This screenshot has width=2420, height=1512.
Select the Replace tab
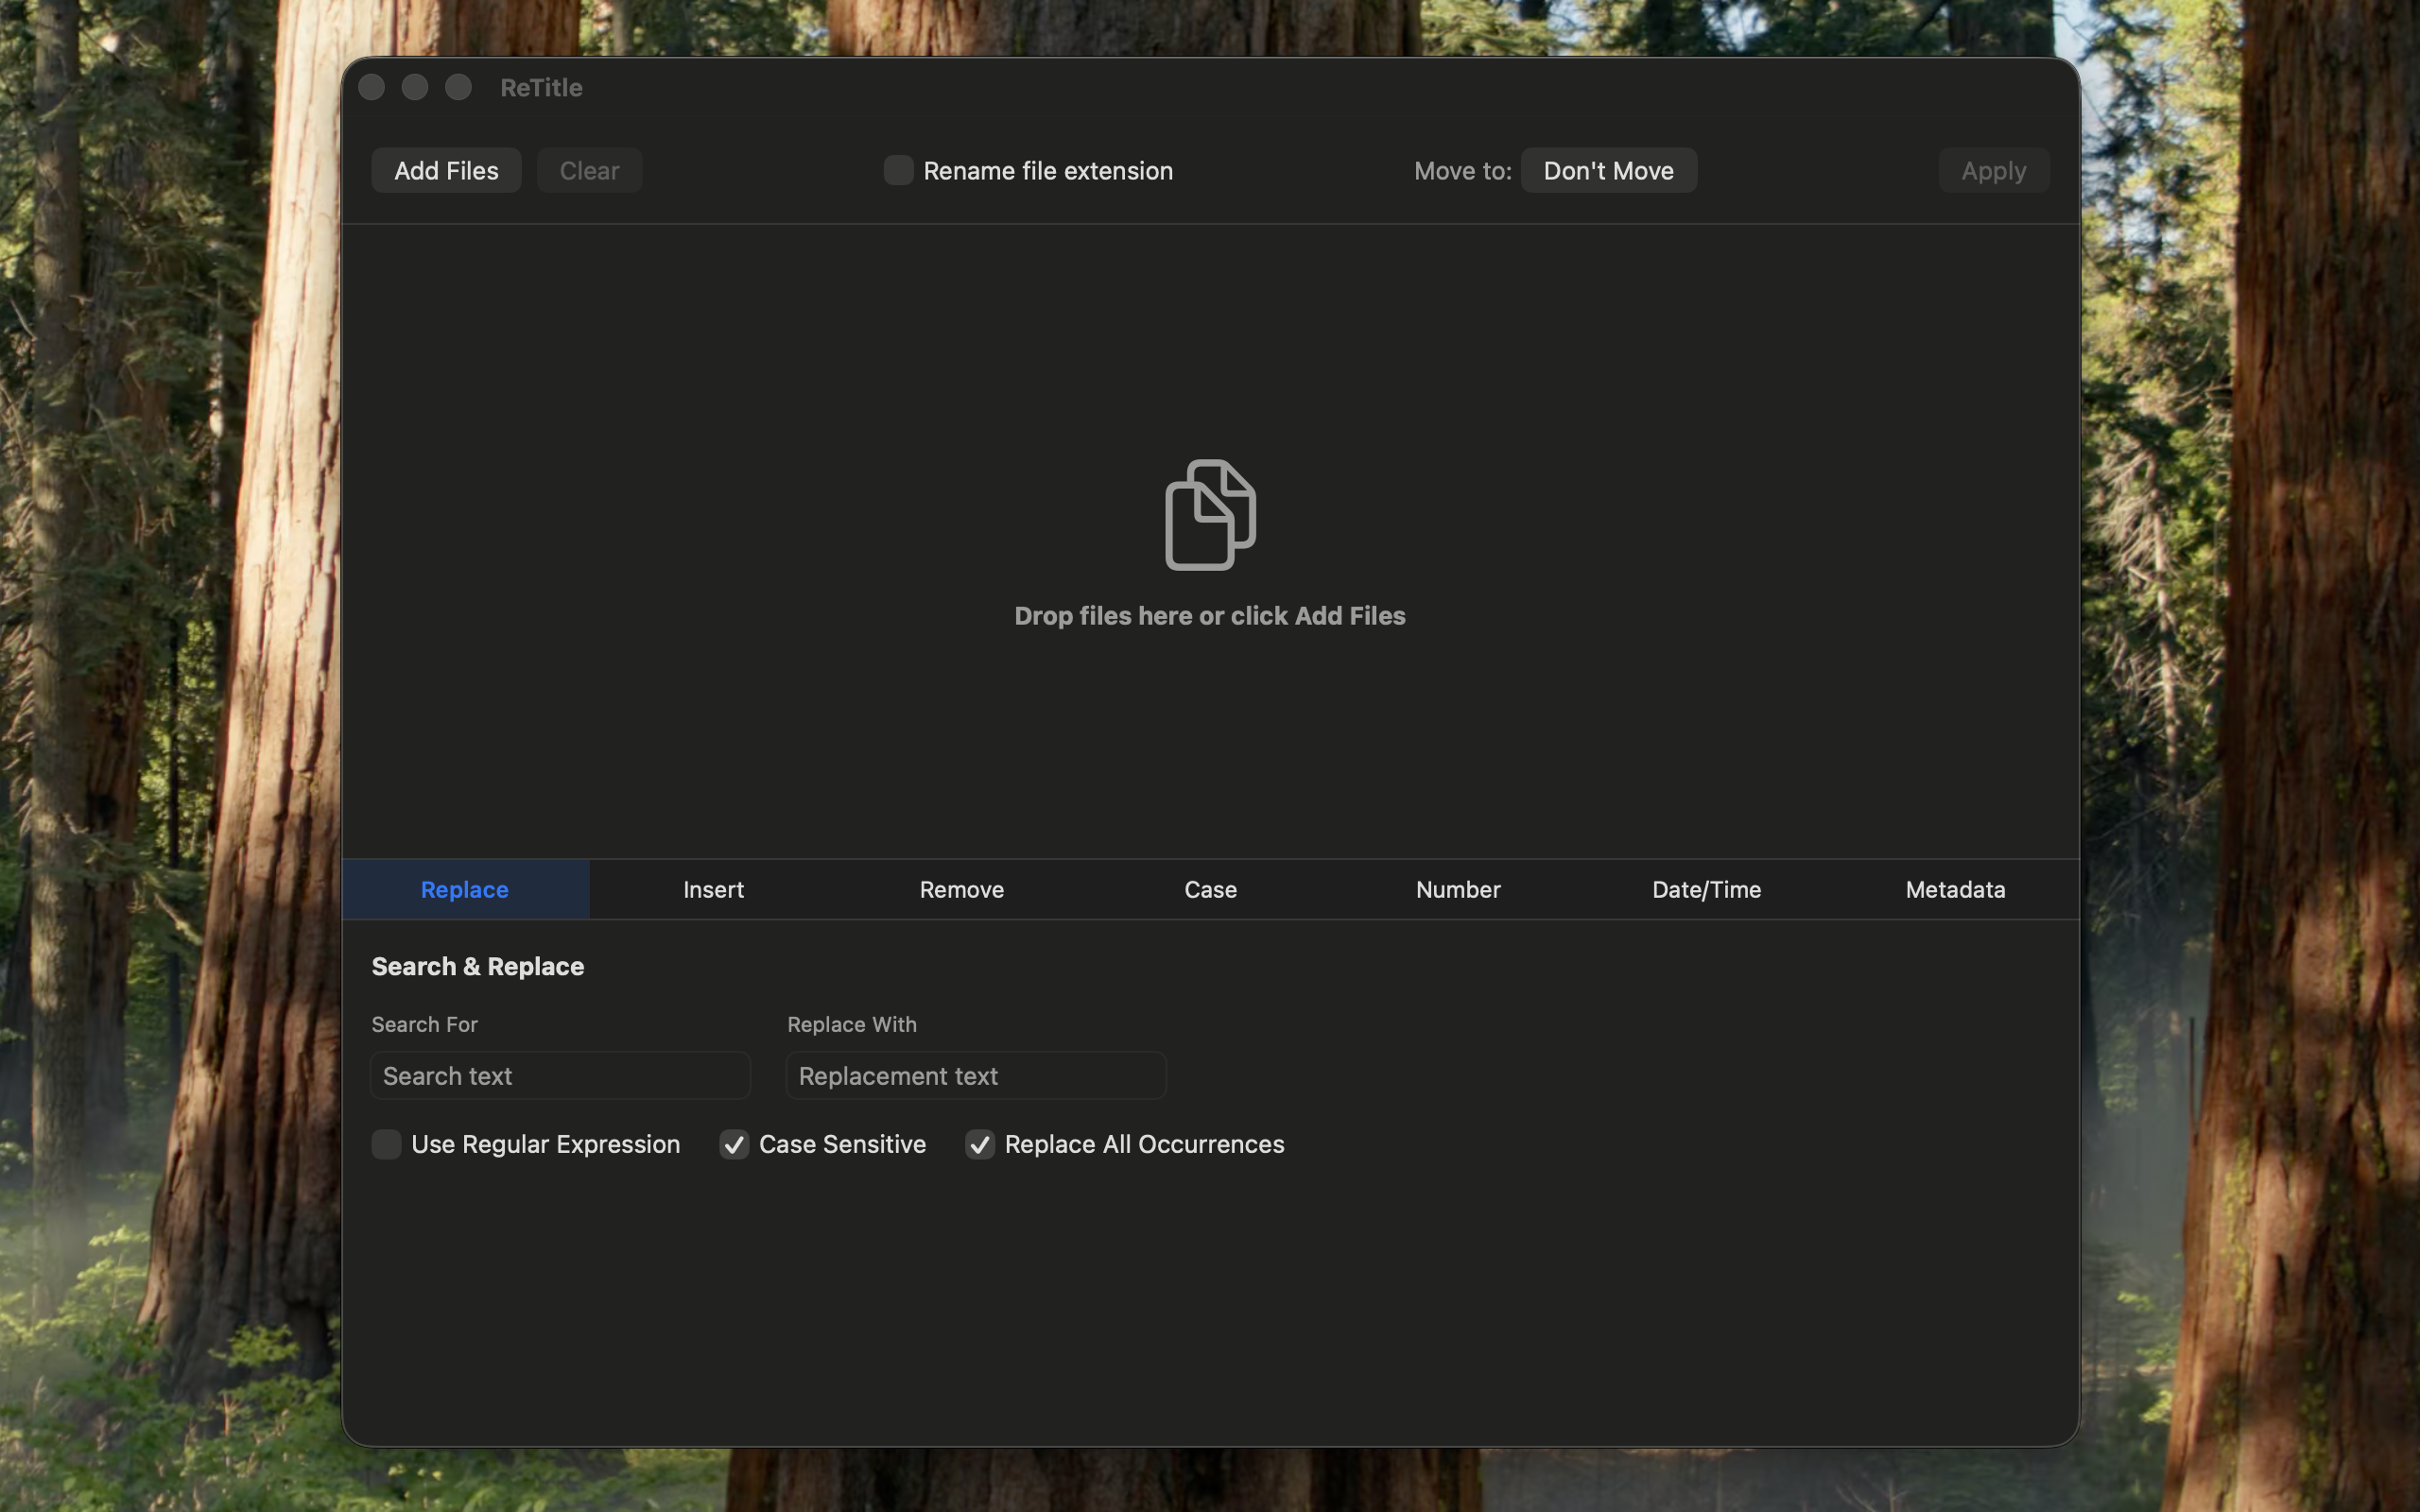coord(464,889)
